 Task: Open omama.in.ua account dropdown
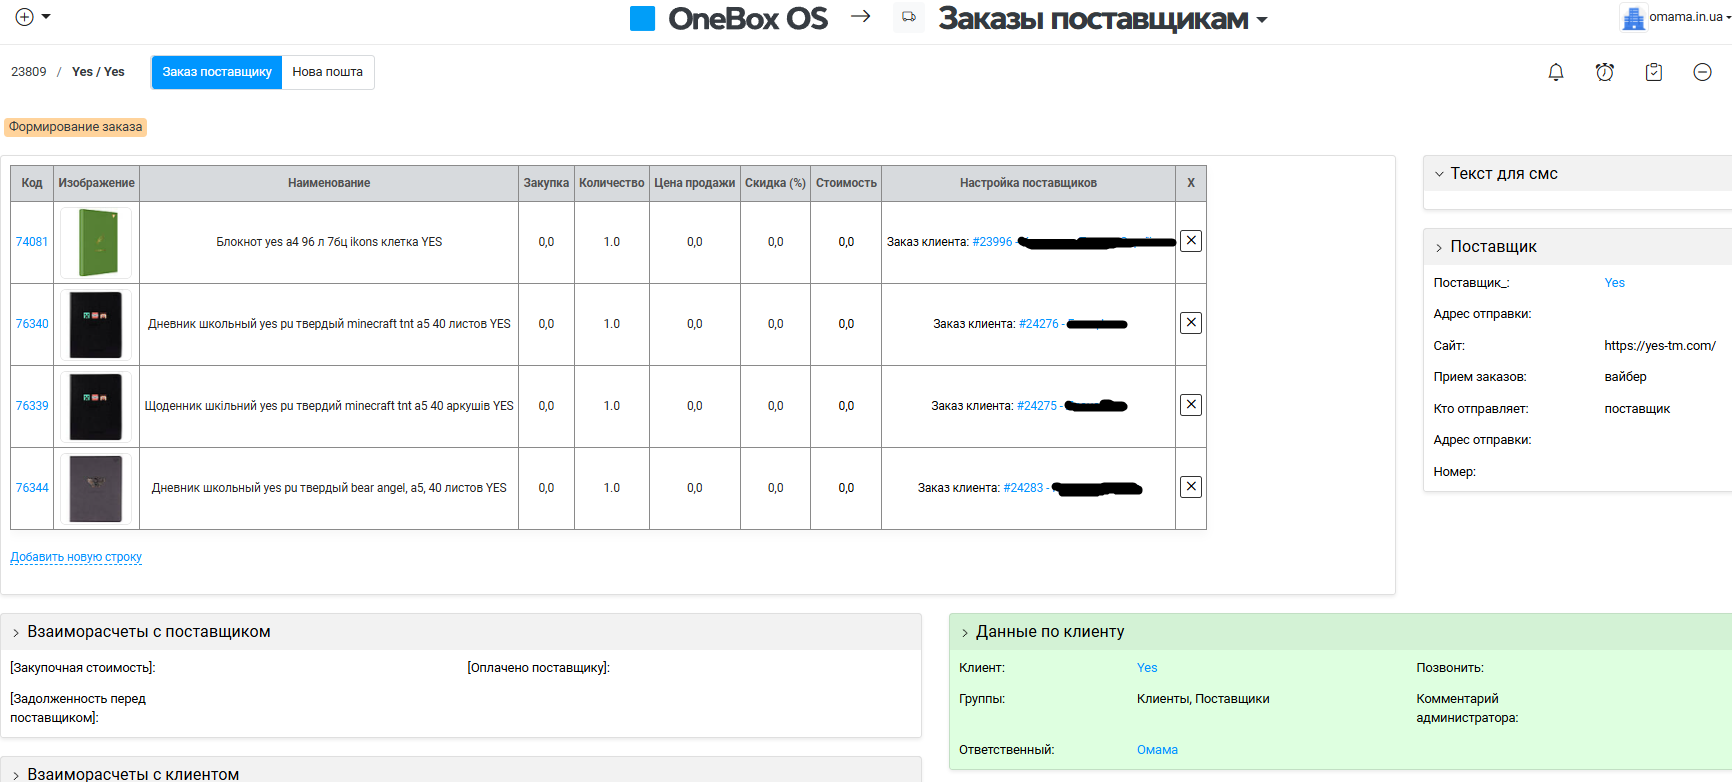point(1727,18)
